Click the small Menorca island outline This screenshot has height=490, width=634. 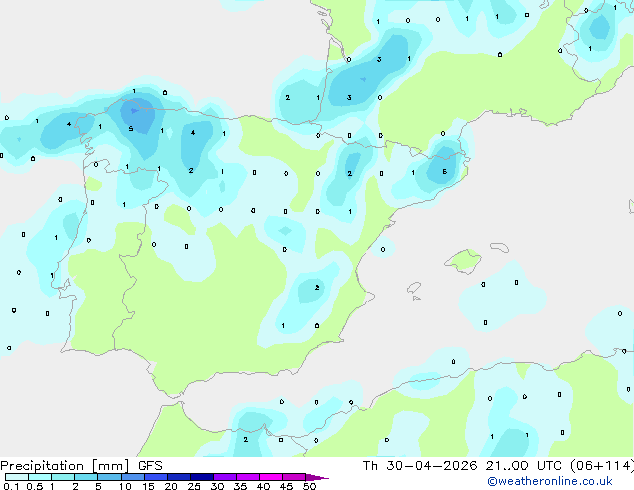tap(499, 247)
